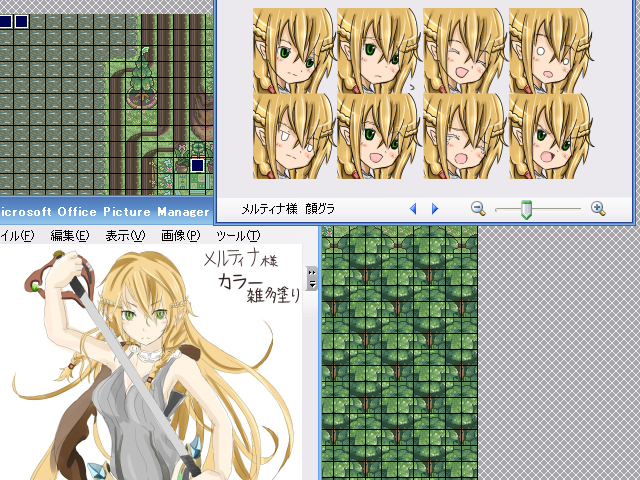Select the blank white-eyed annoyed face portrait

pyautogui.click(x=294, y=136)
